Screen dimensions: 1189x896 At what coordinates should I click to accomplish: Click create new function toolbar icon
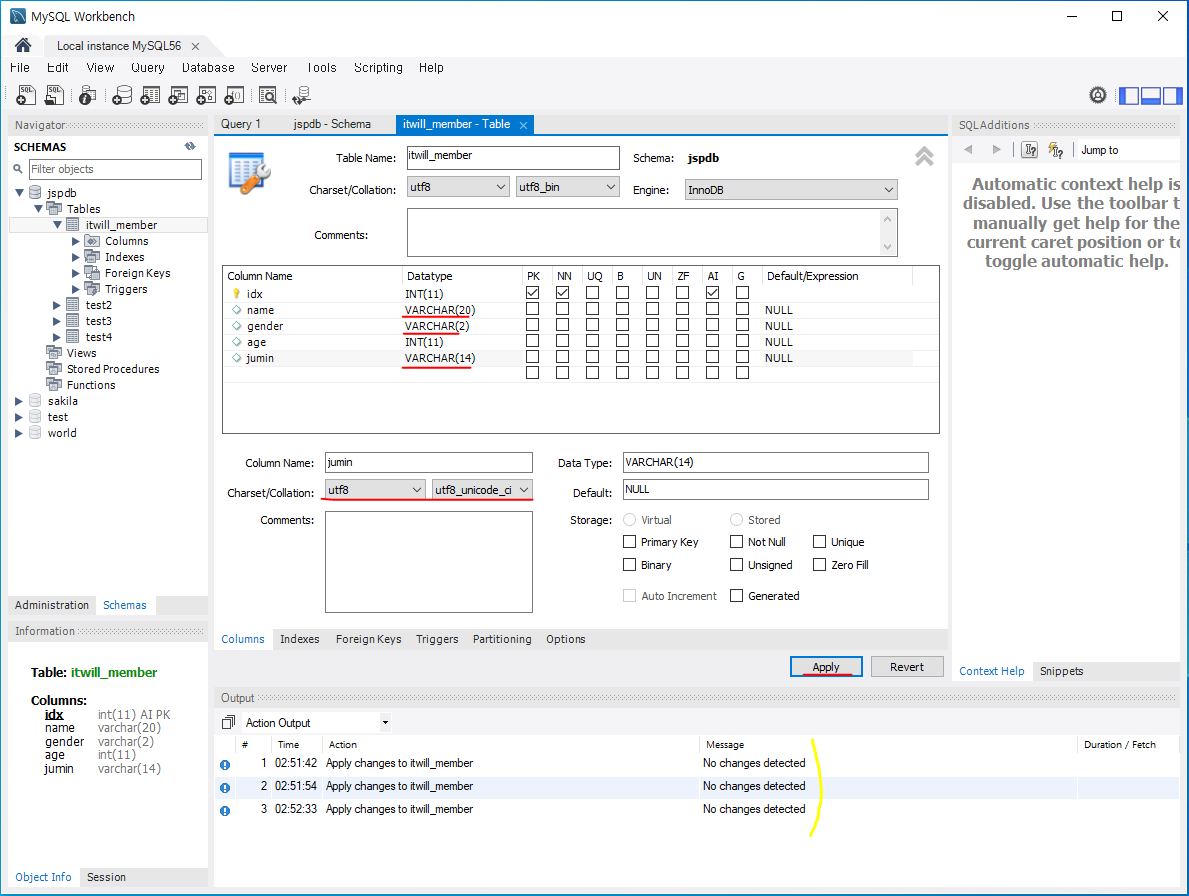(x=234, y=96)
